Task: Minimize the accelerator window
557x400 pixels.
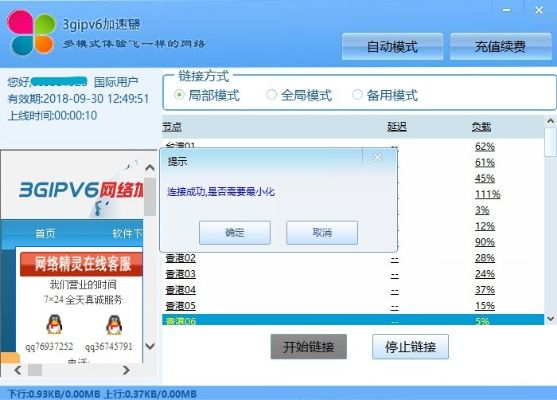Action: [x=507, y=10]
